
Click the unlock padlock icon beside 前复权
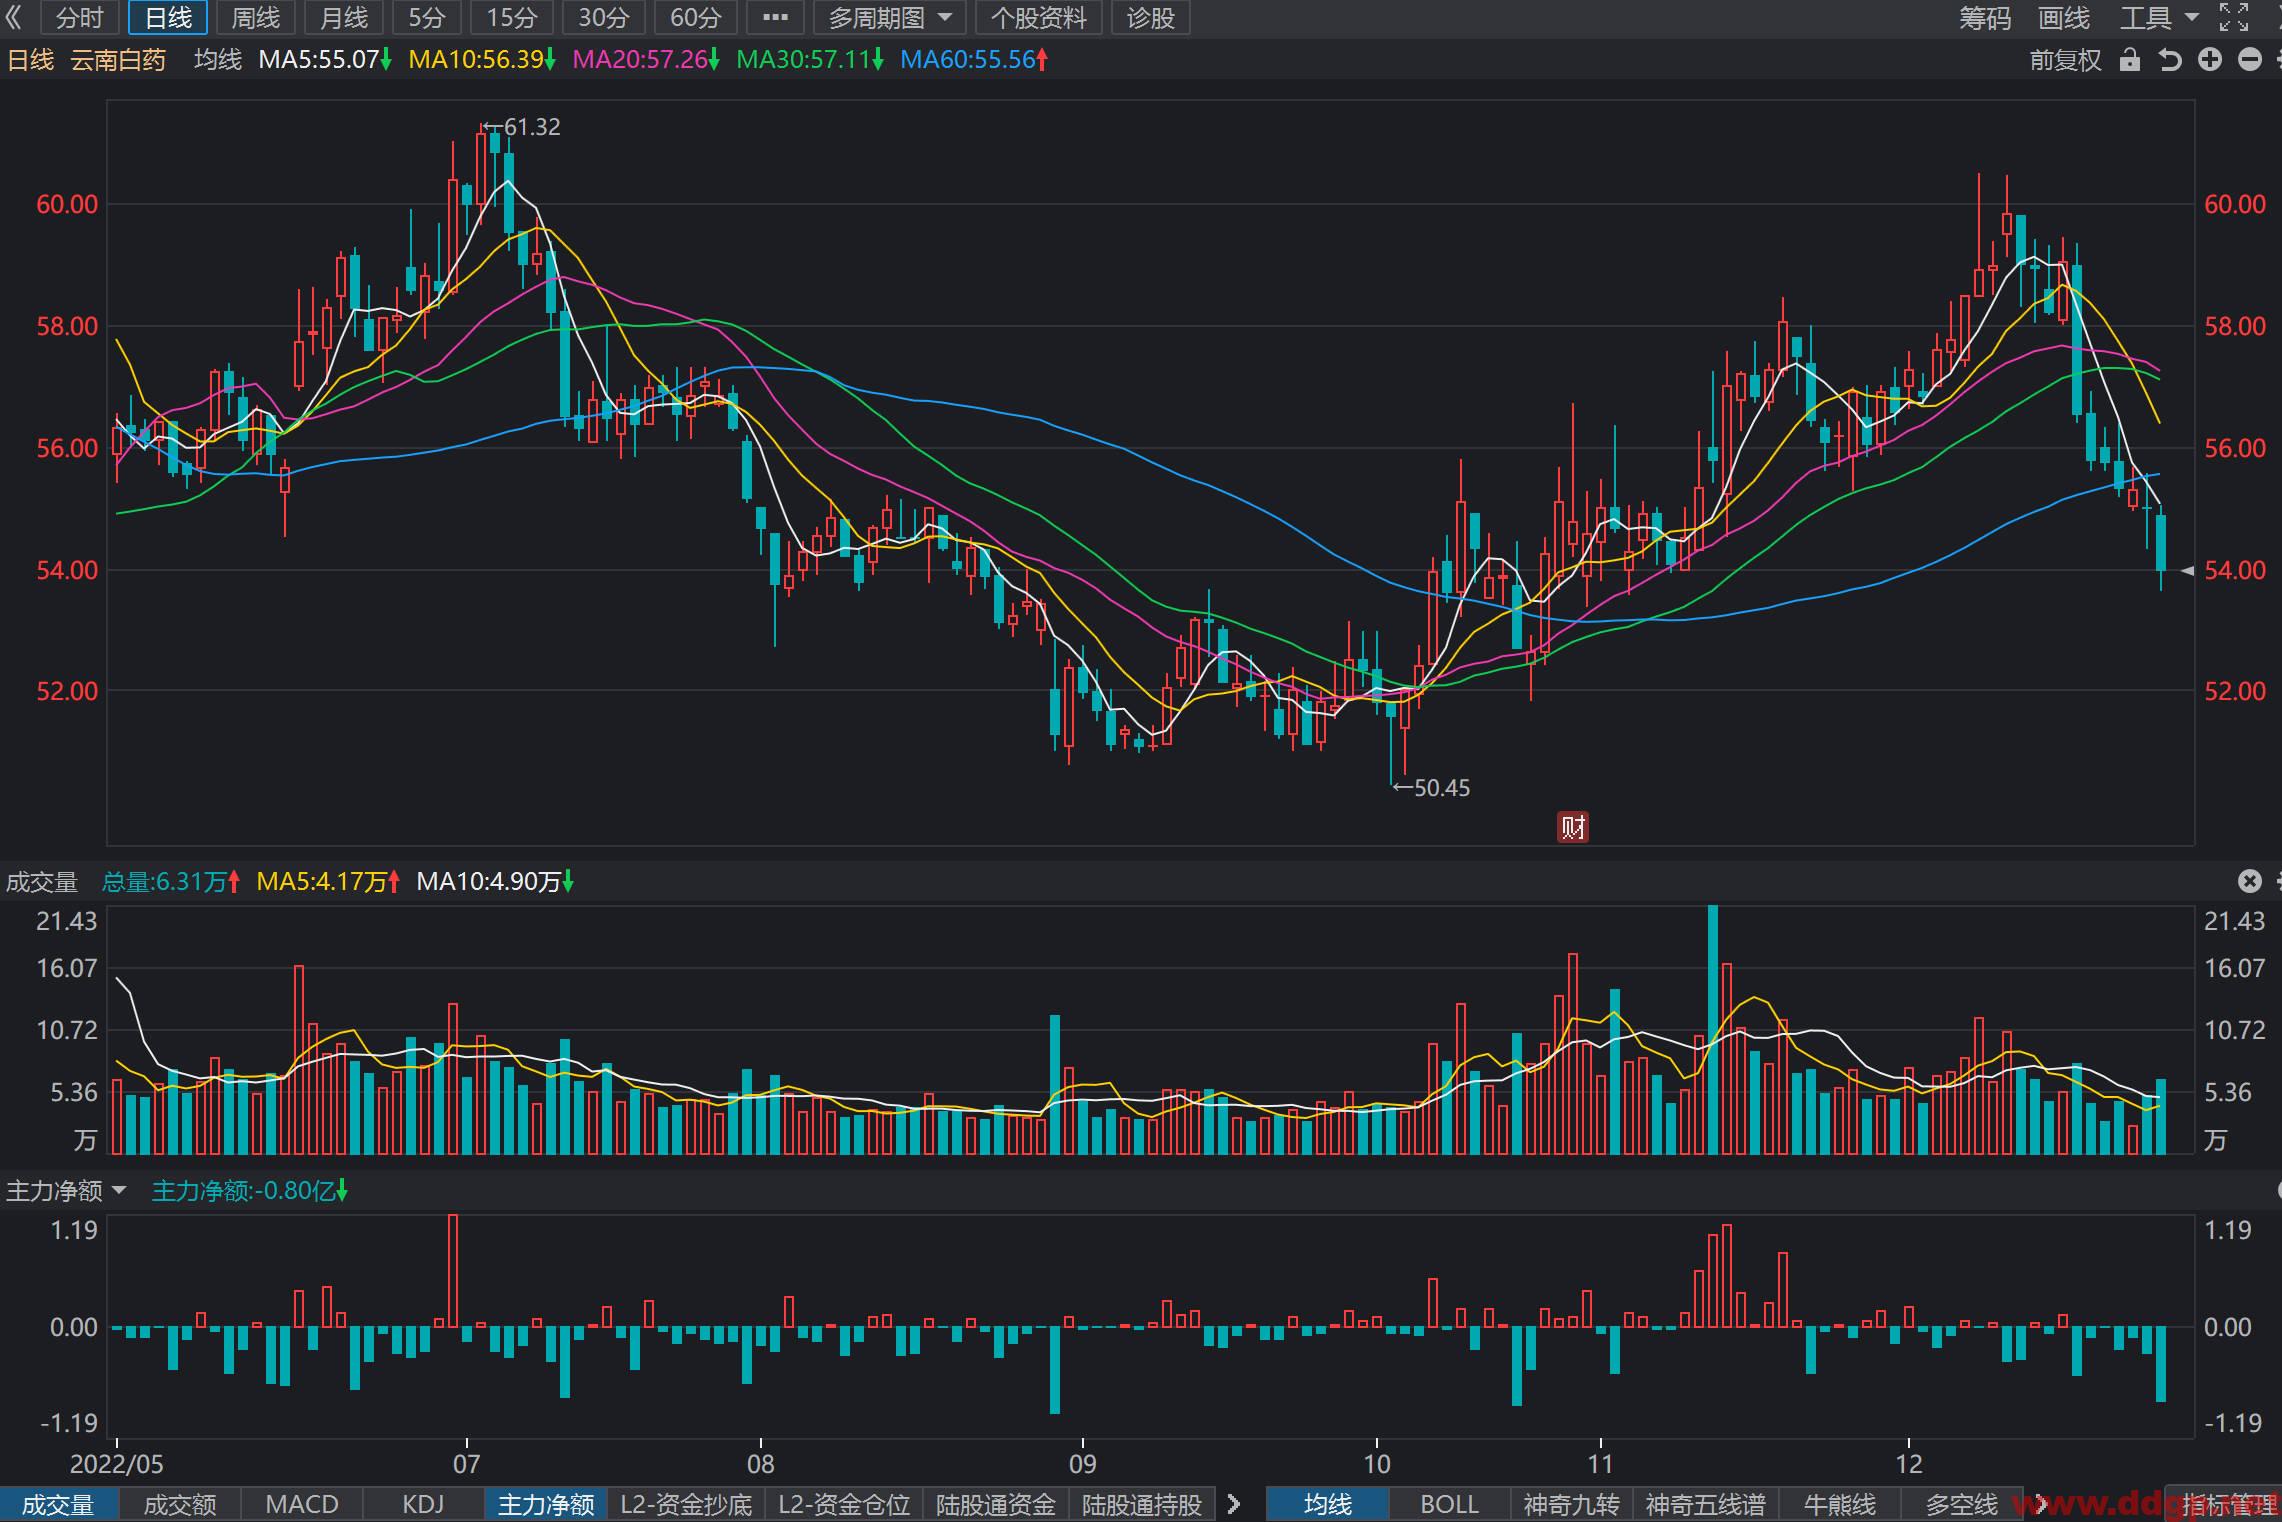click(x=2130, y=60)
